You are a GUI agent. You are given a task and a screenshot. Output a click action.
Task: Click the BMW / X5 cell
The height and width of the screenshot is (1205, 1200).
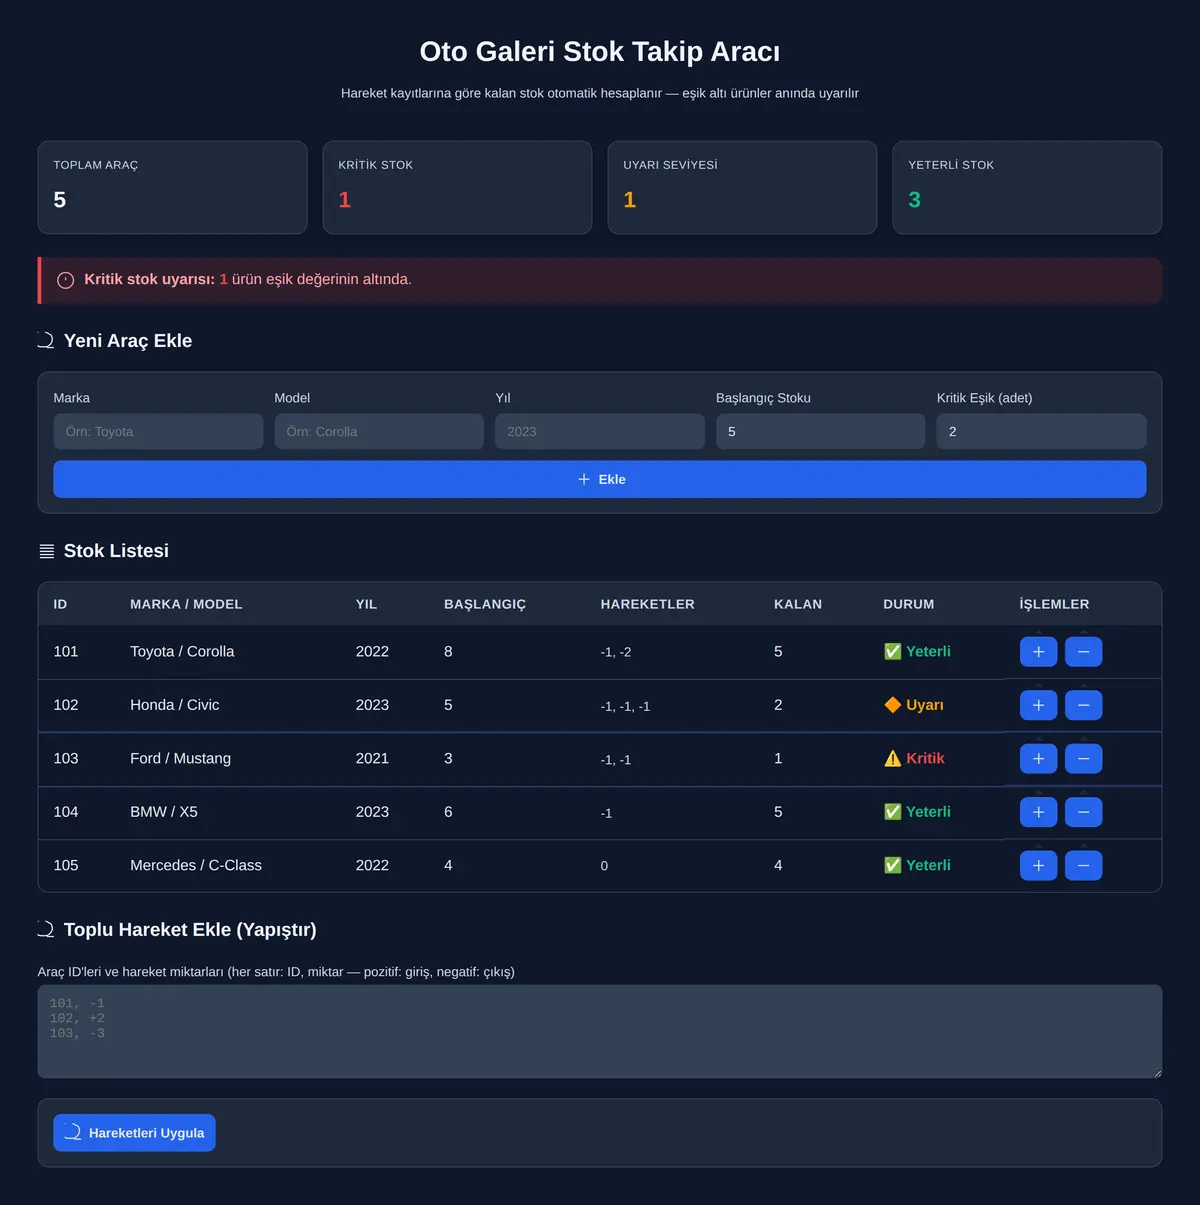164,812
